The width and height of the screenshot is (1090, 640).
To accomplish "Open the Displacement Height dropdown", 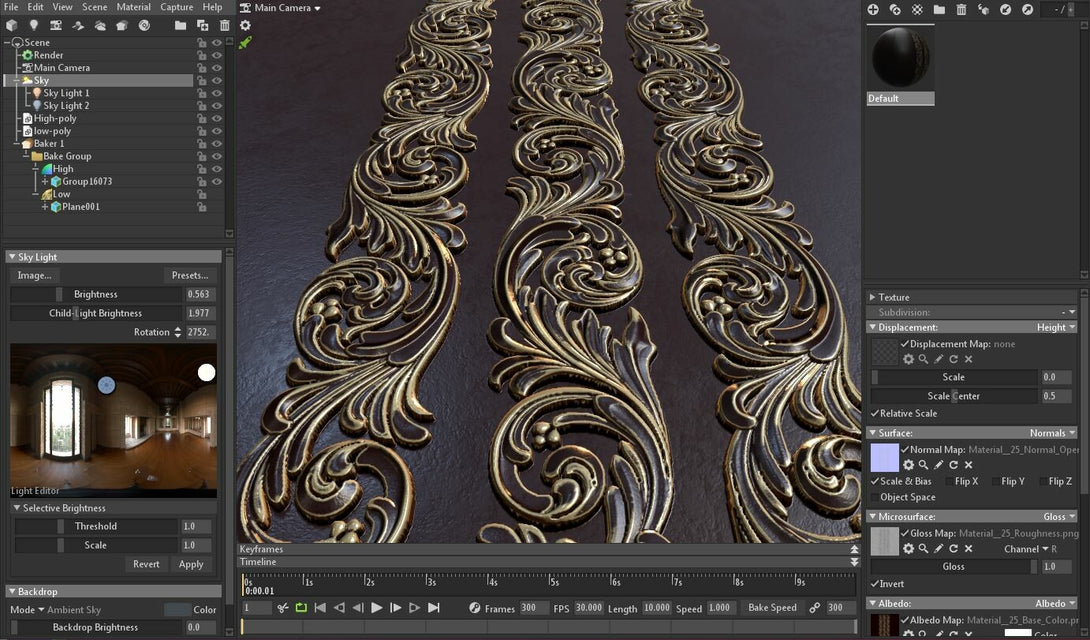I will click(1056, 327).
